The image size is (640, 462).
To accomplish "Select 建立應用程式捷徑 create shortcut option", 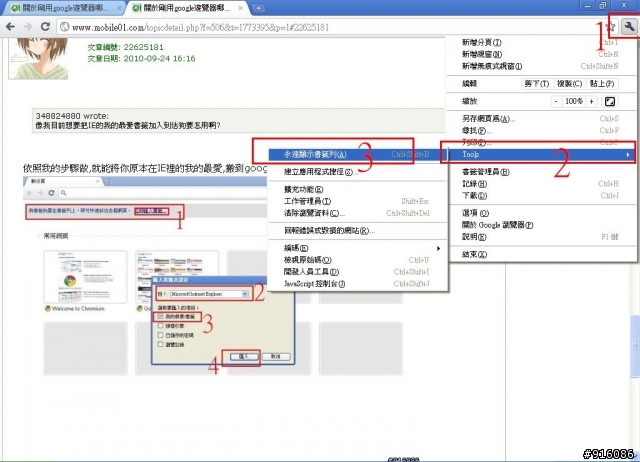I will pos(358,172).
